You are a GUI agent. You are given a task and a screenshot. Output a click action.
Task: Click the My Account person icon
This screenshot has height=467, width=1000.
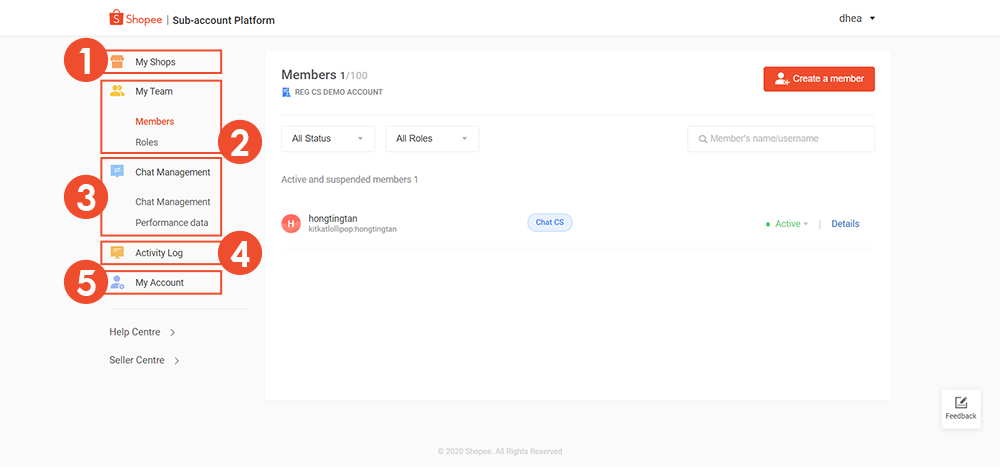tap(117, 283)
